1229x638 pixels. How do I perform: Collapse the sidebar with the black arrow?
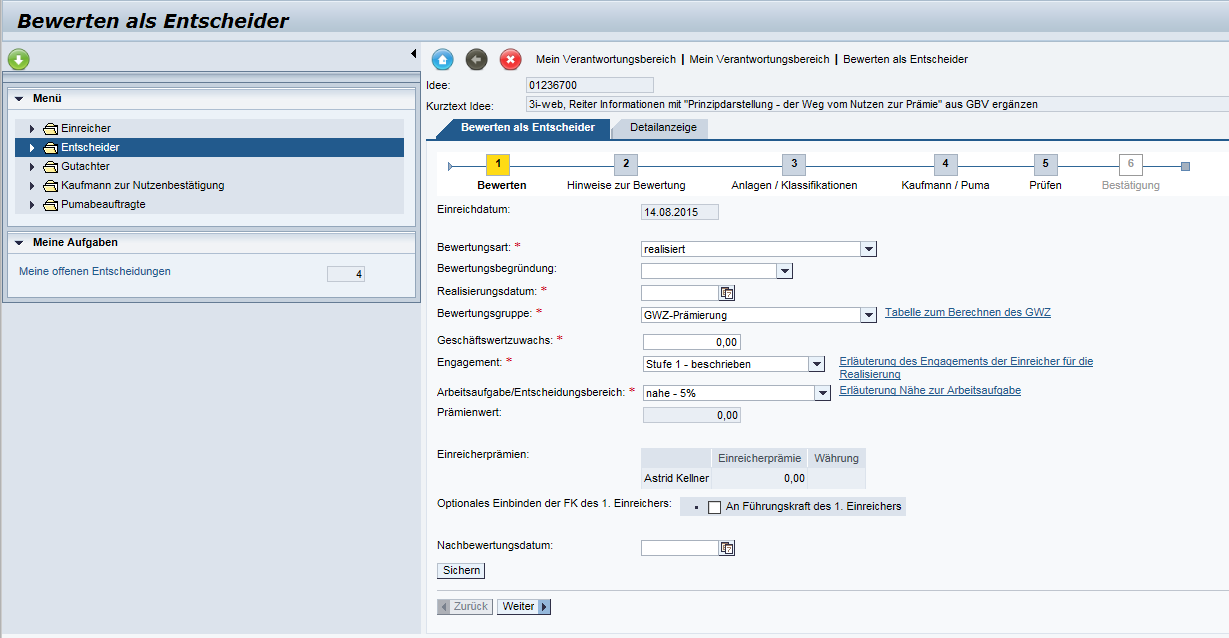pyautogui.click(x=413, y=53)
